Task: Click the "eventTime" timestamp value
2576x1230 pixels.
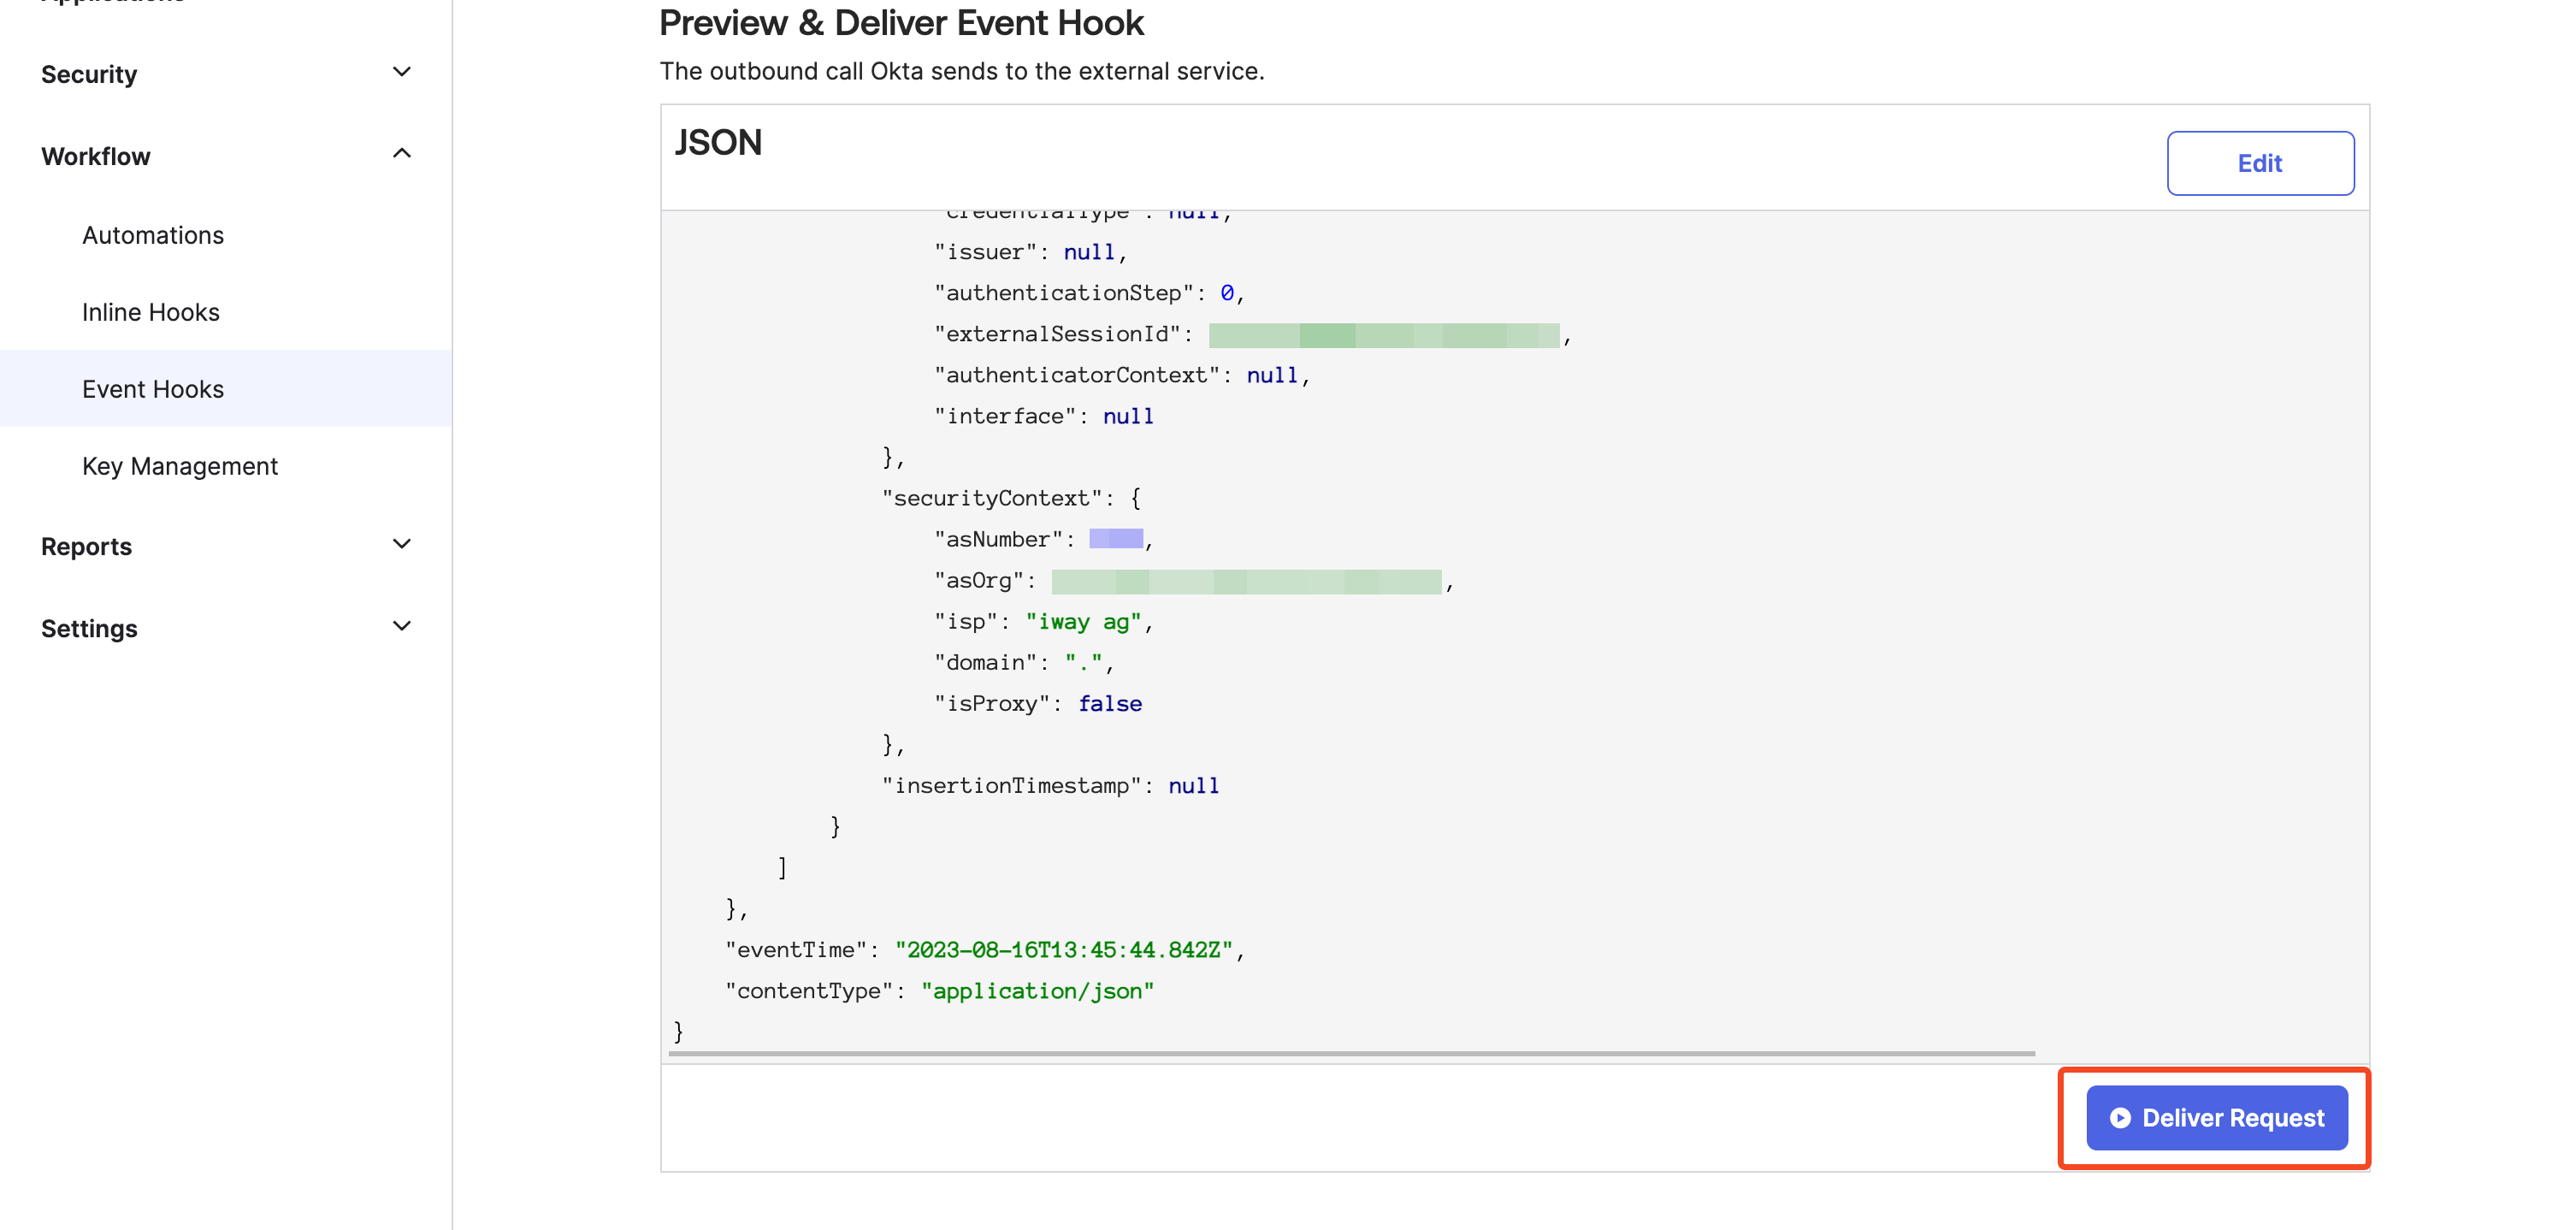Action: pyautogui.click(x=1064, y=949)
